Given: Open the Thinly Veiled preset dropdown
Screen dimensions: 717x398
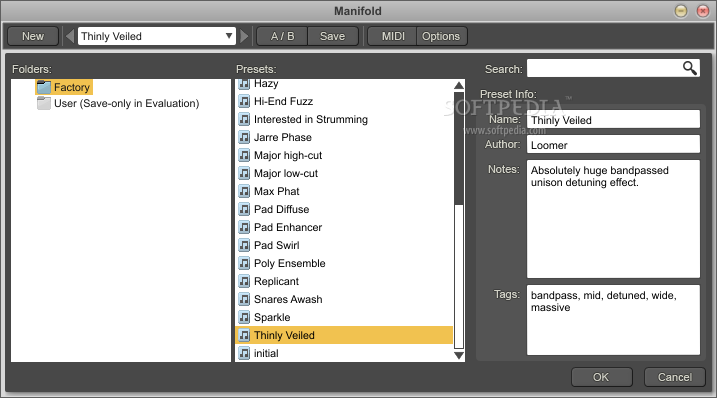Looking at the screenshot, I should (x=157, y=36).
